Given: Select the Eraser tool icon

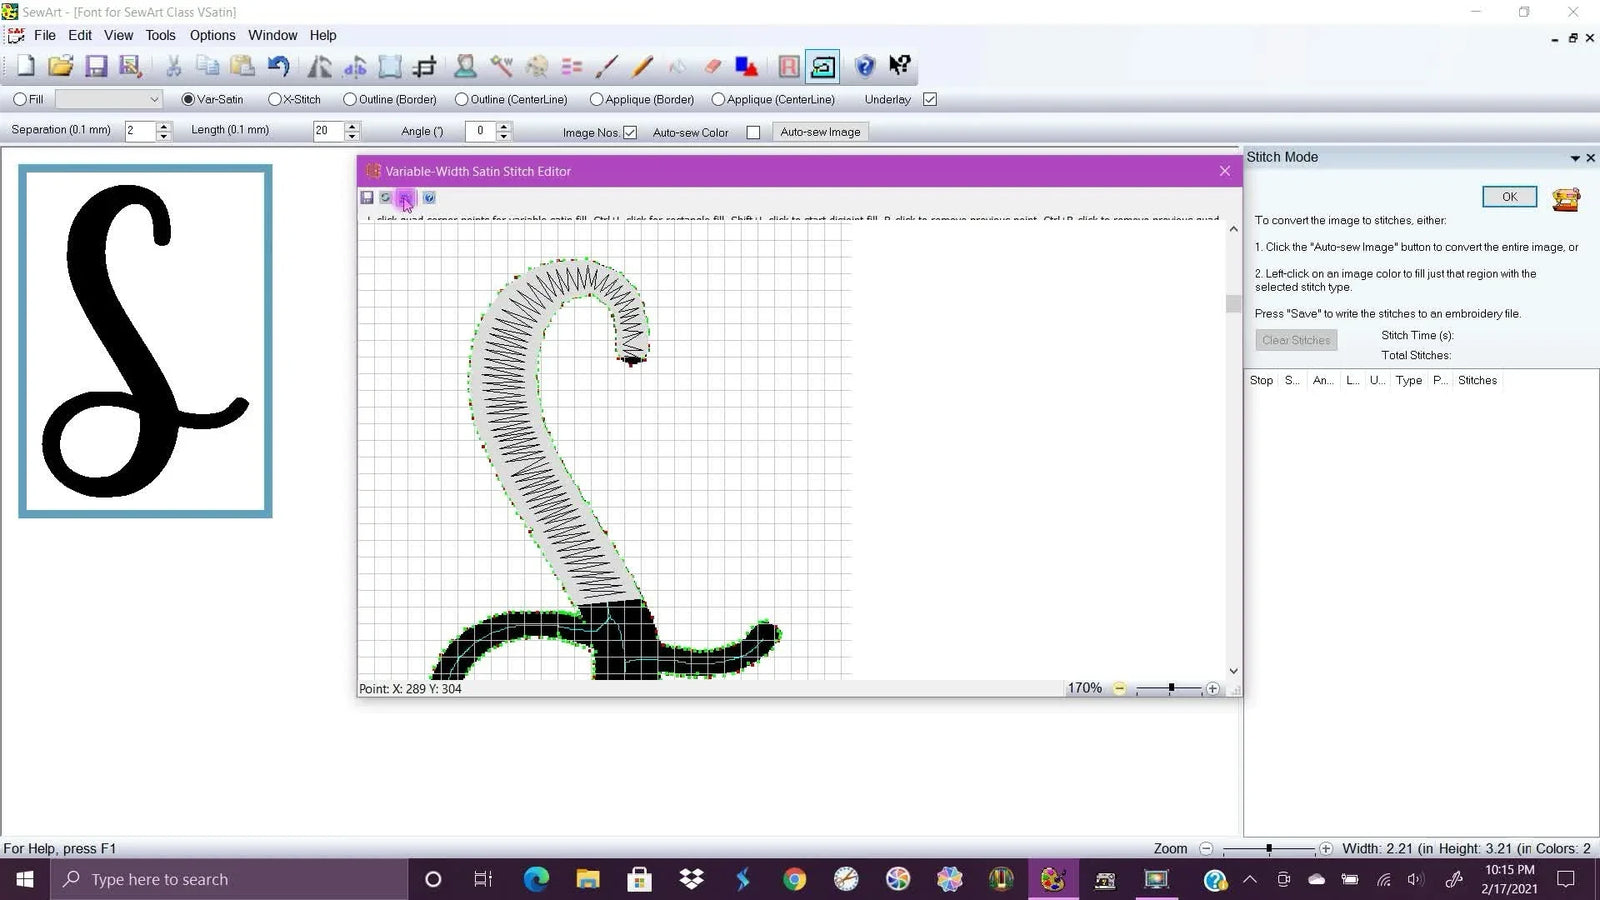Looking at the screenshot, I should click(x=712, y=66).
